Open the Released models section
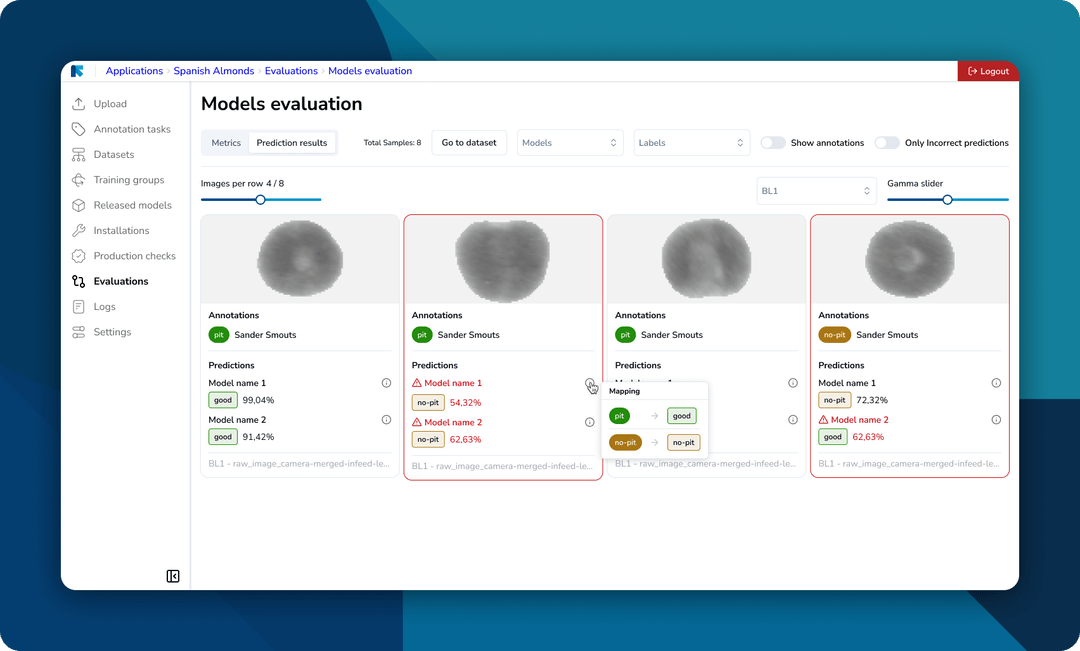The width and height of the screenshot is (1080, 651). point(79,205)
